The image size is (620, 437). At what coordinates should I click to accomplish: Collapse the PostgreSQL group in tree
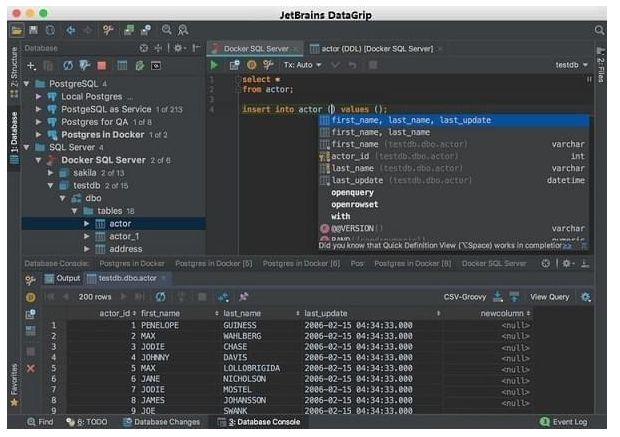pyautogui.click(x=26, y=83)
